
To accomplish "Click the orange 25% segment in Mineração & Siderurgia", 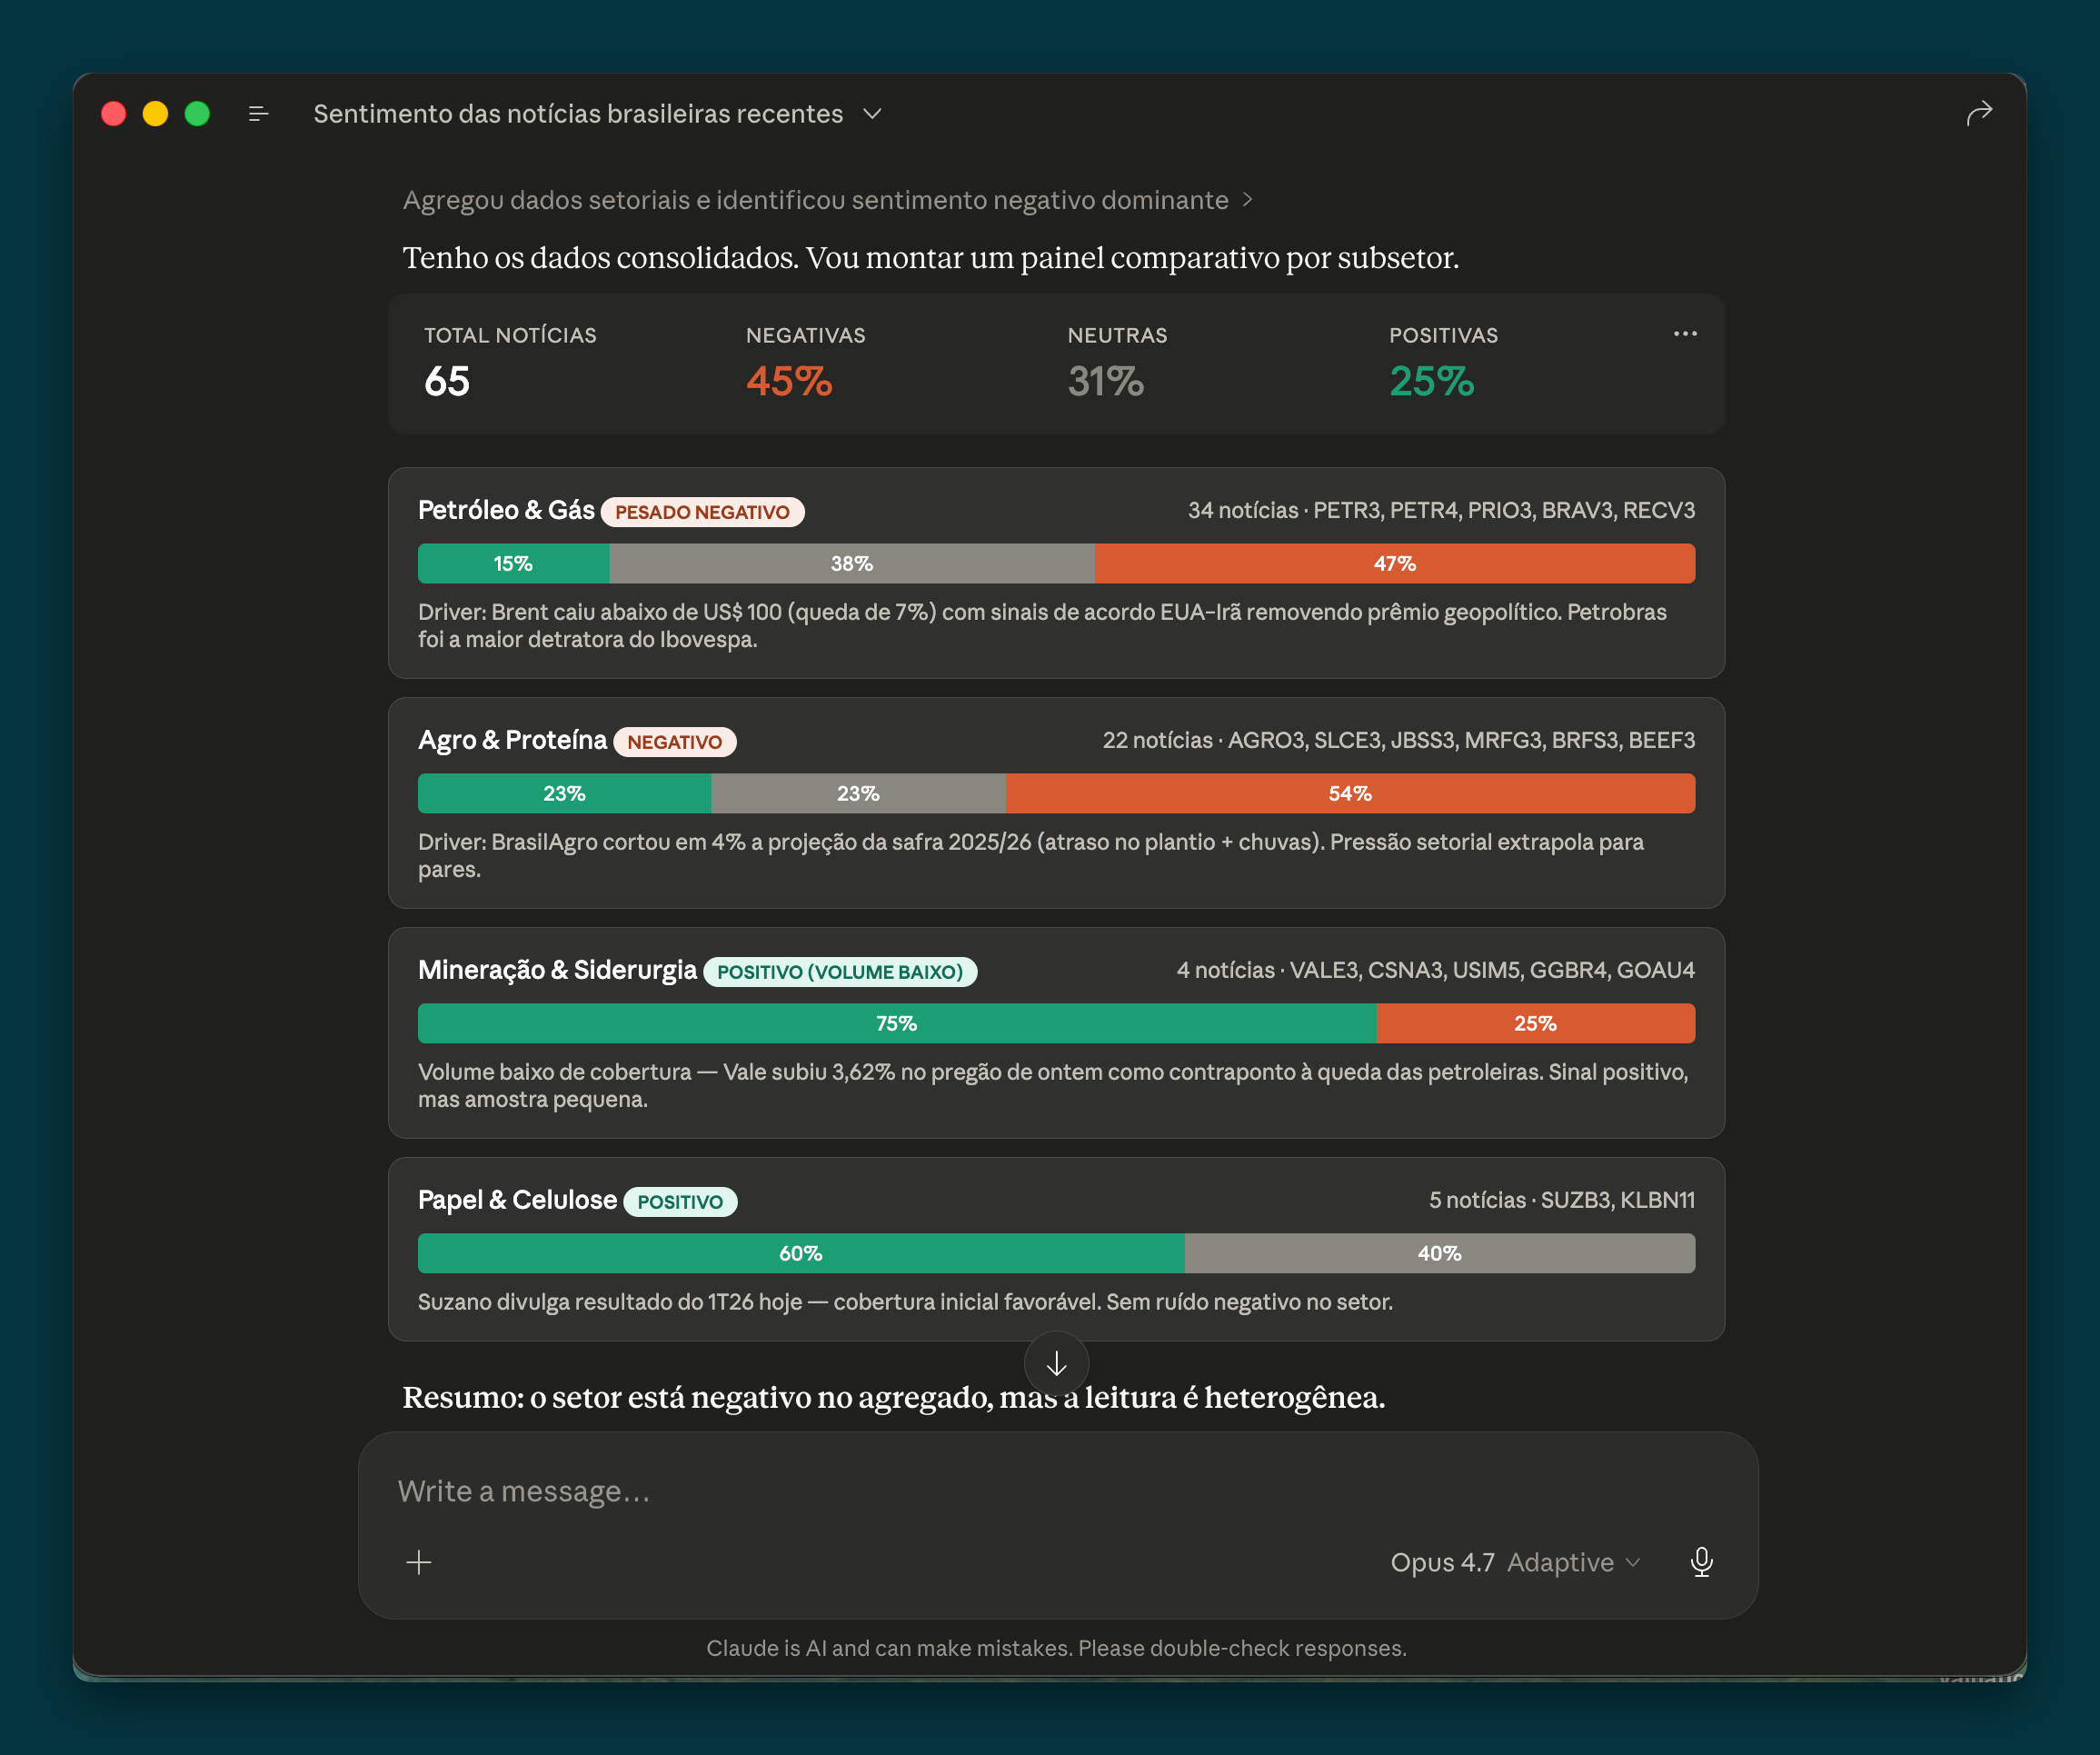I will click(1535, 1024).
